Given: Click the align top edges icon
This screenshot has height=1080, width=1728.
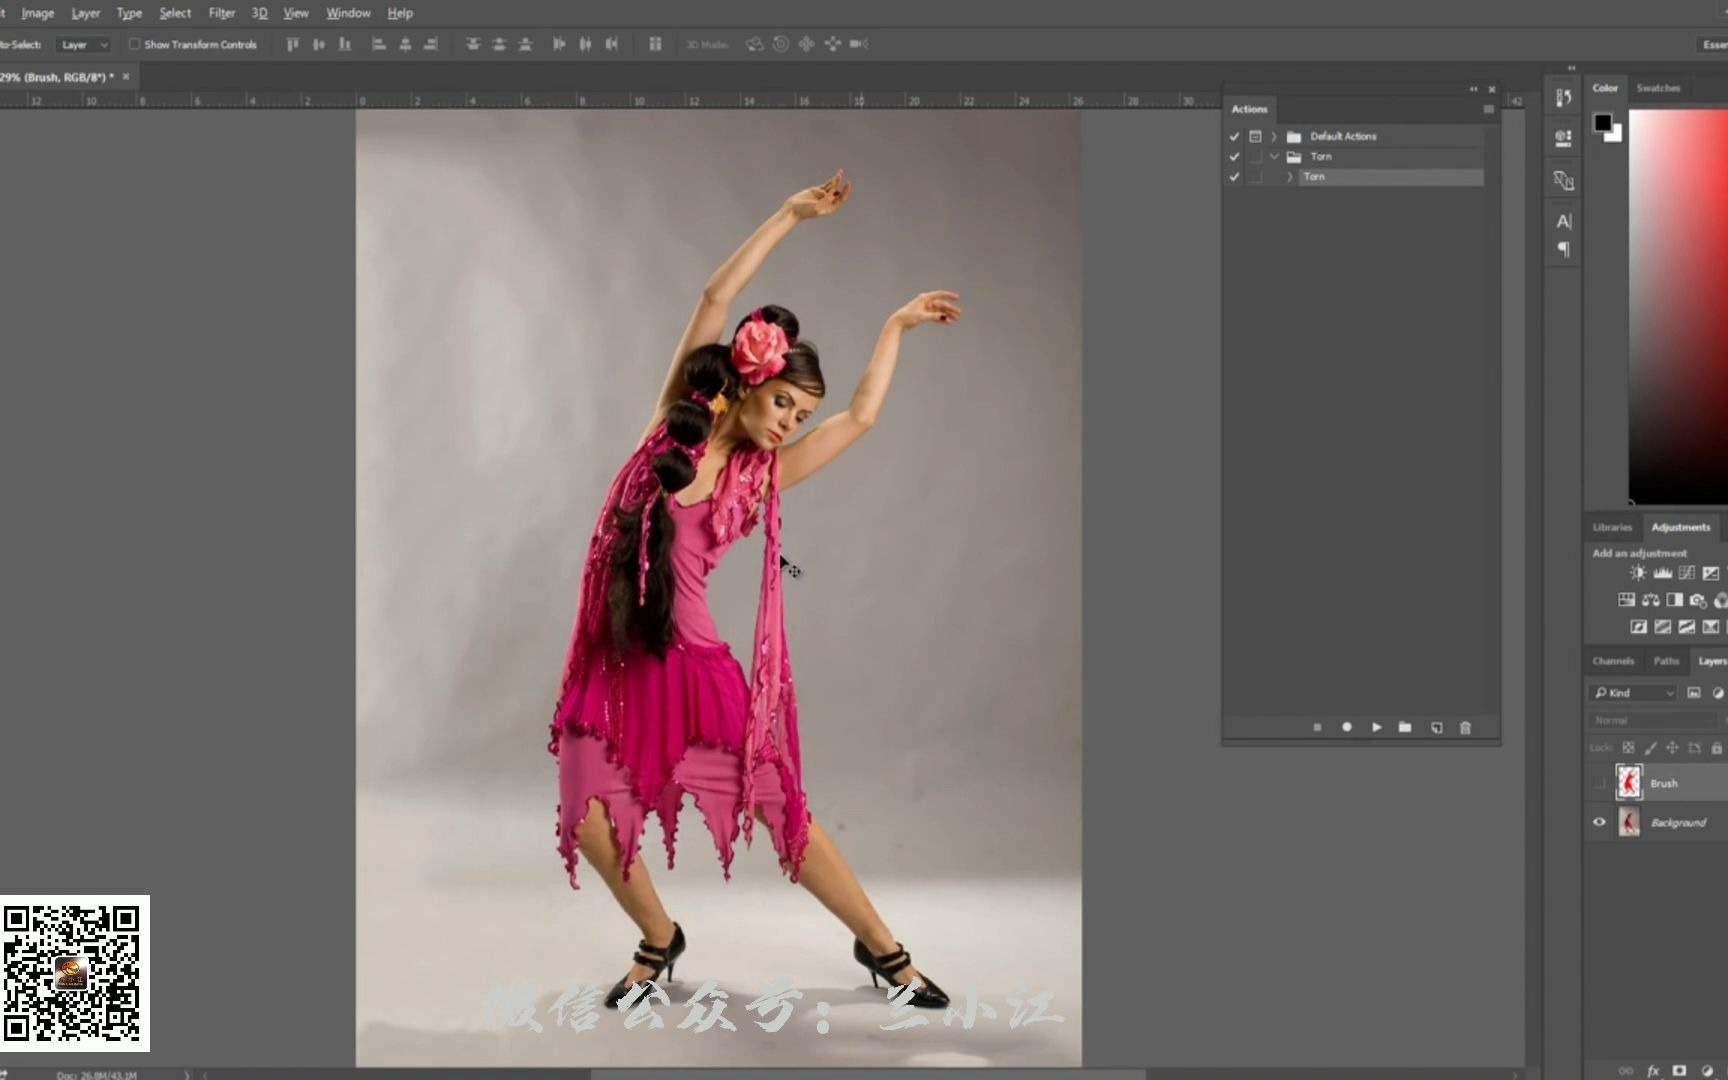Looking at the screenshot, I should (x=293, y=44).
